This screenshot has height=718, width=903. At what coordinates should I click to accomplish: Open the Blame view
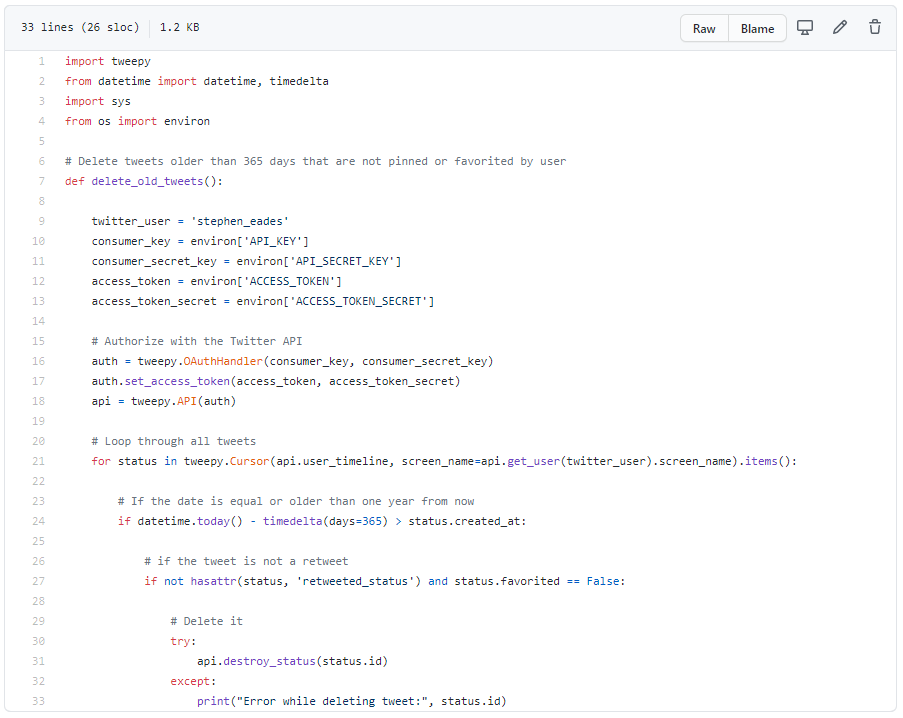click(x=757, y=28)
